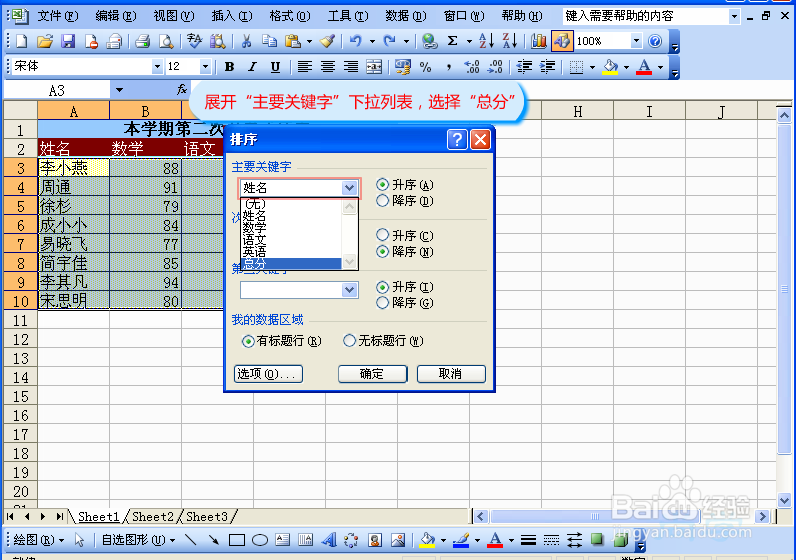The width and height of the screenshot is (796, 560).
Task: Open the zoom 100% dropdown
Action: pos(636,41)
